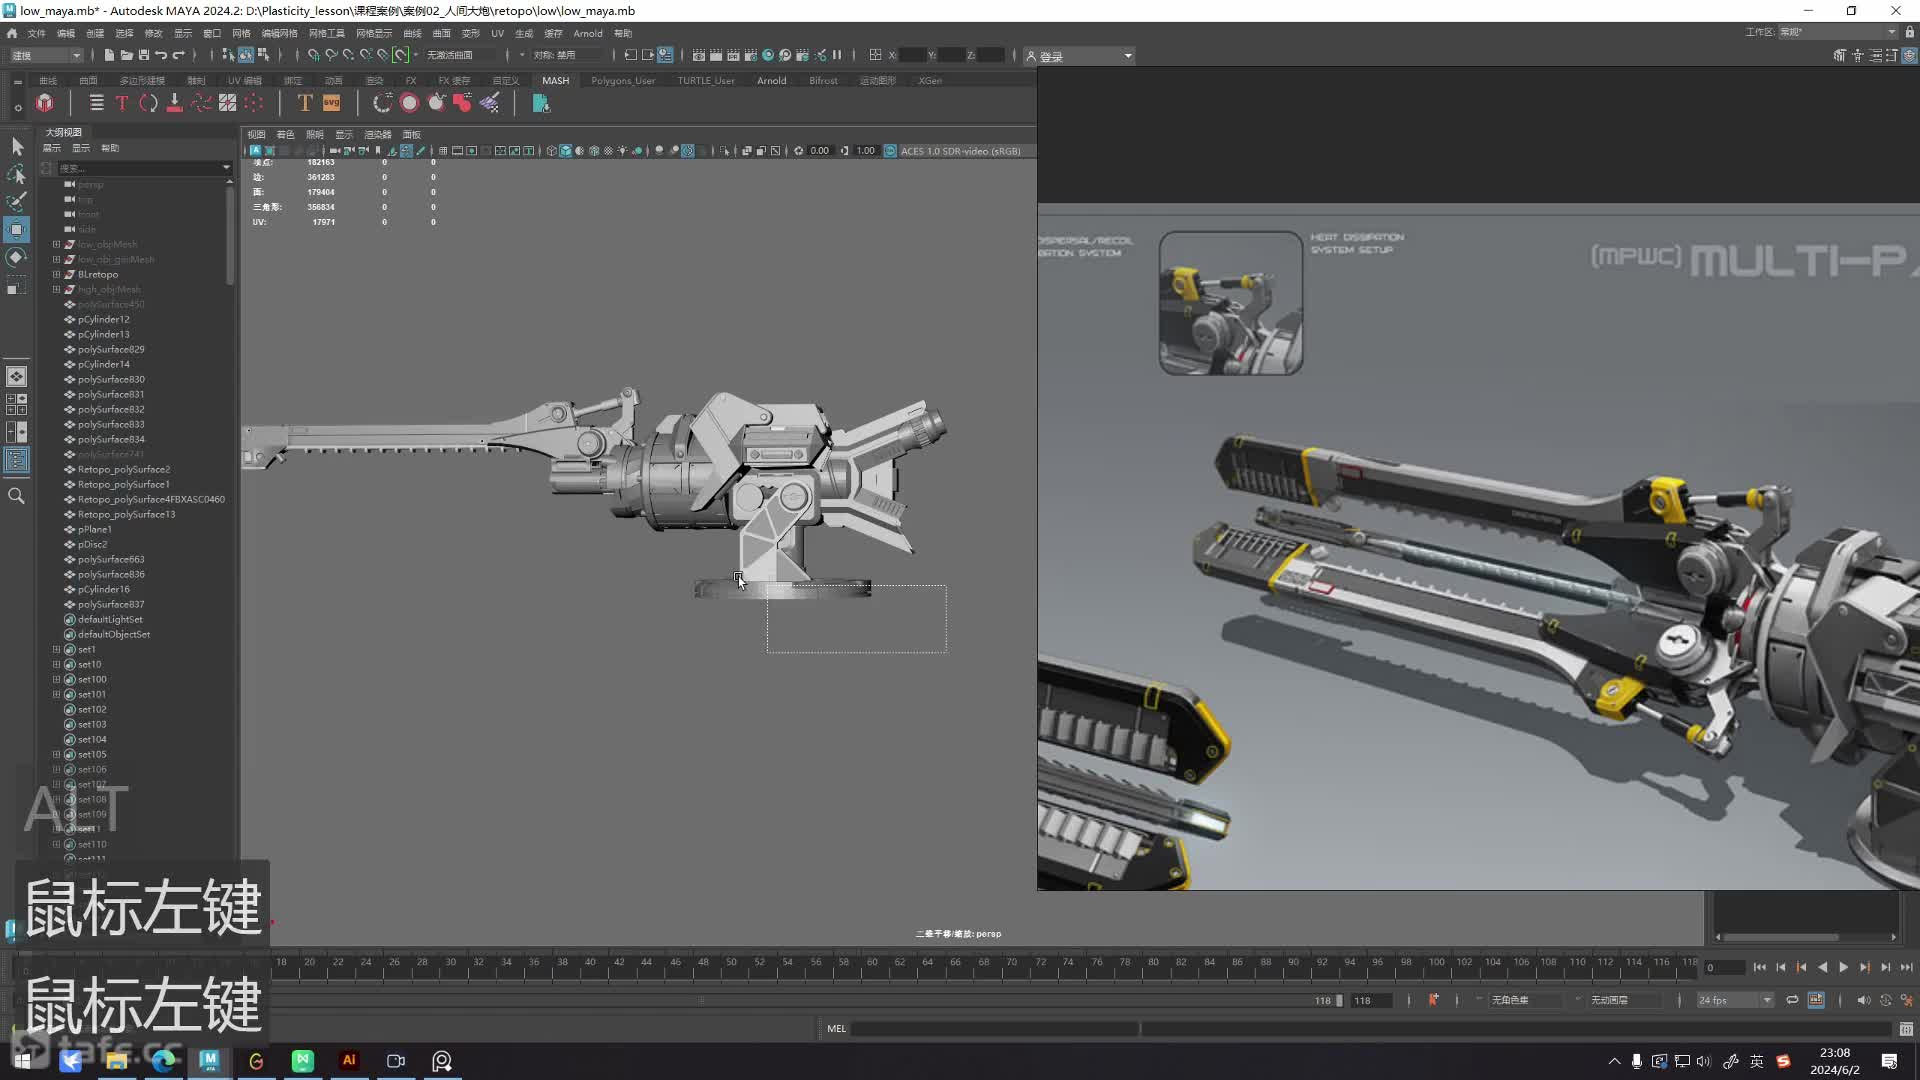Open the menu set dropdown
This screenshot has width=1920, height=1080.
(46, 55)
